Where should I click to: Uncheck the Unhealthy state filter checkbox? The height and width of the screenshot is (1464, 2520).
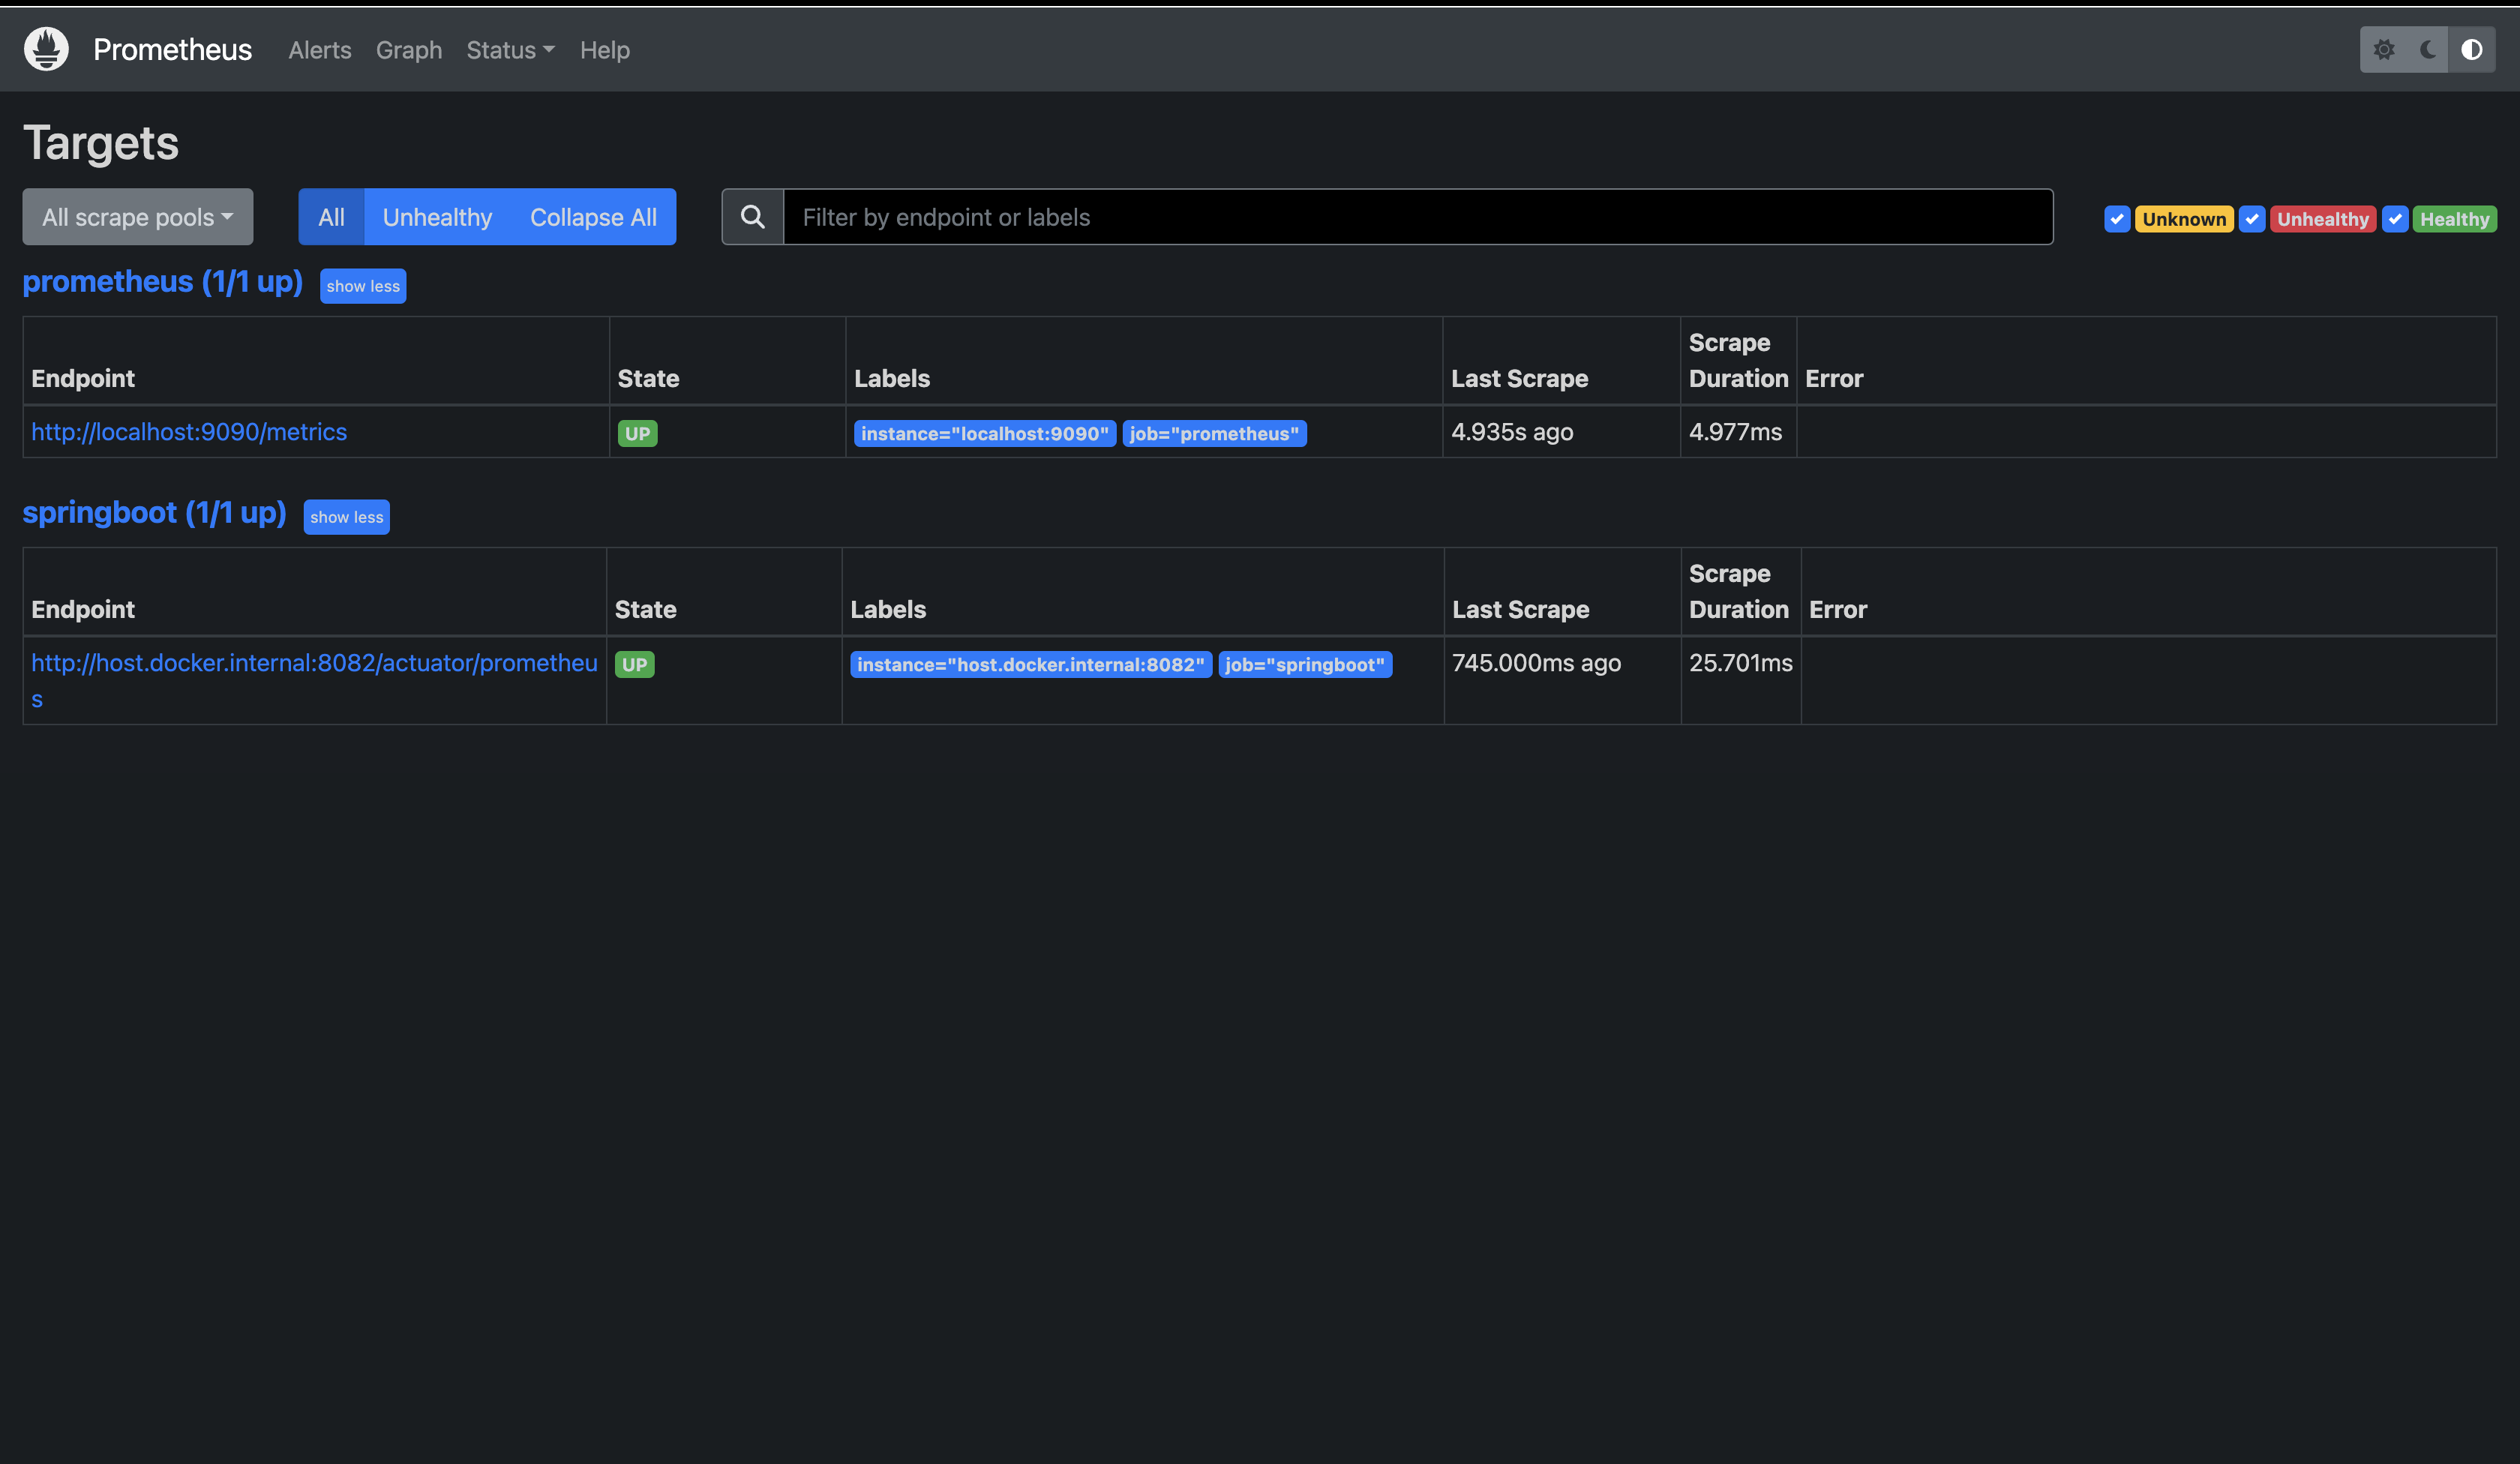tap(2251, 219)
